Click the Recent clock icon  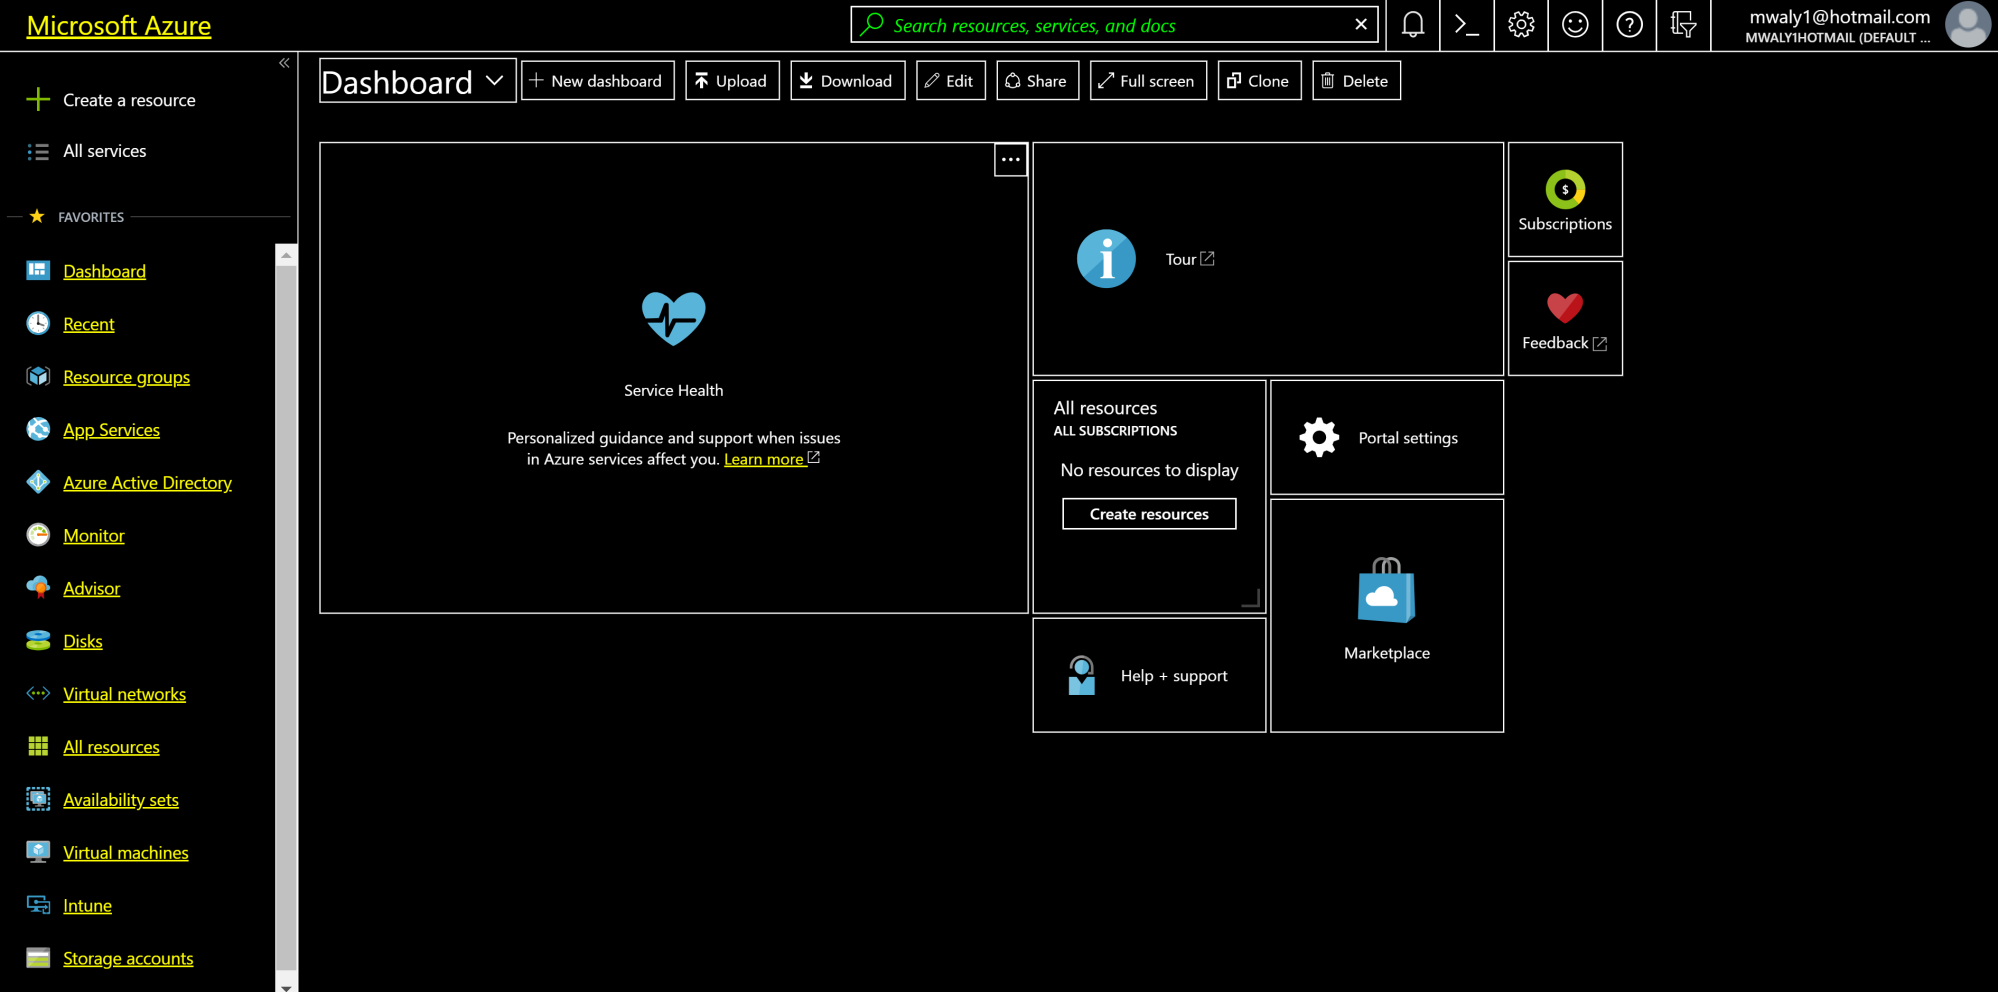click(x=38, y=323)
